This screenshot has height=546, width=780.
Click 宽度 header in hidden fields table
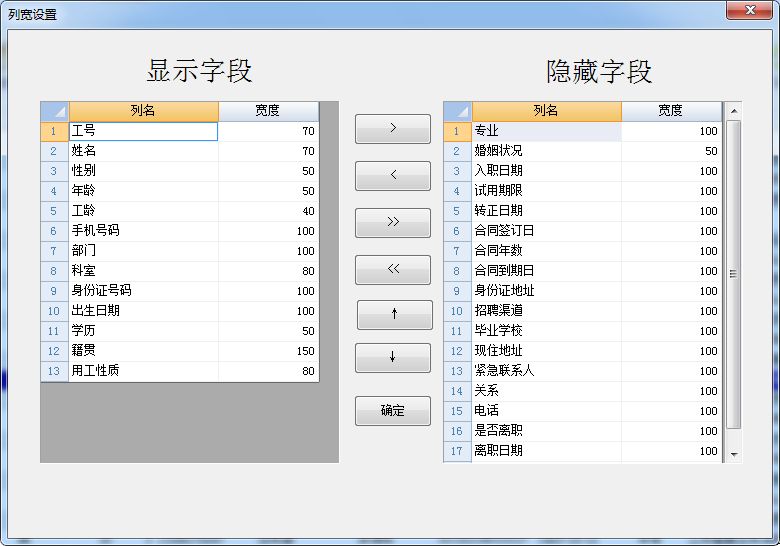672,111
